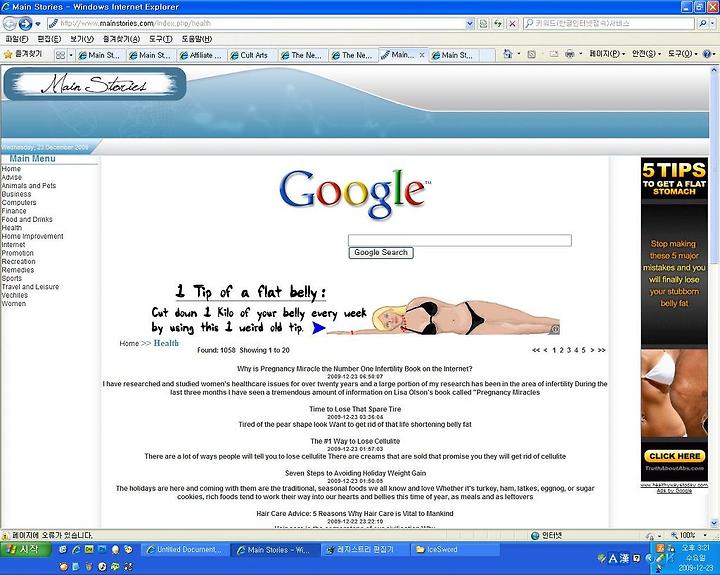Click the Help question mark icon
This screenshot has height=575, width=720.
pos(707,54)
